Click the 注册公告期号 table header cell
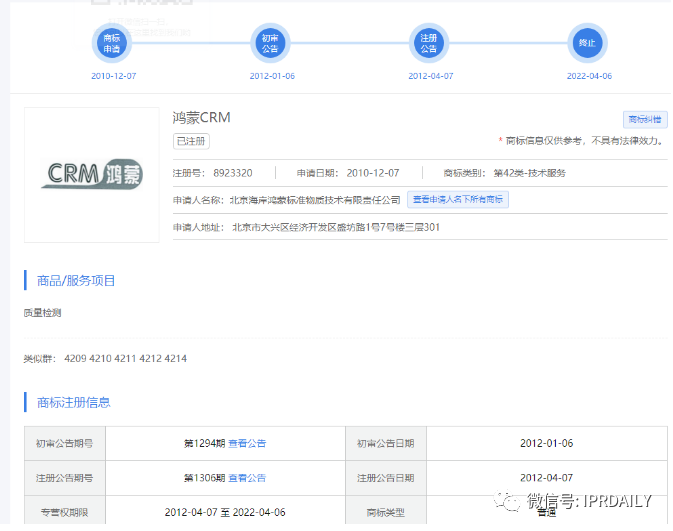 coord(65,478)
